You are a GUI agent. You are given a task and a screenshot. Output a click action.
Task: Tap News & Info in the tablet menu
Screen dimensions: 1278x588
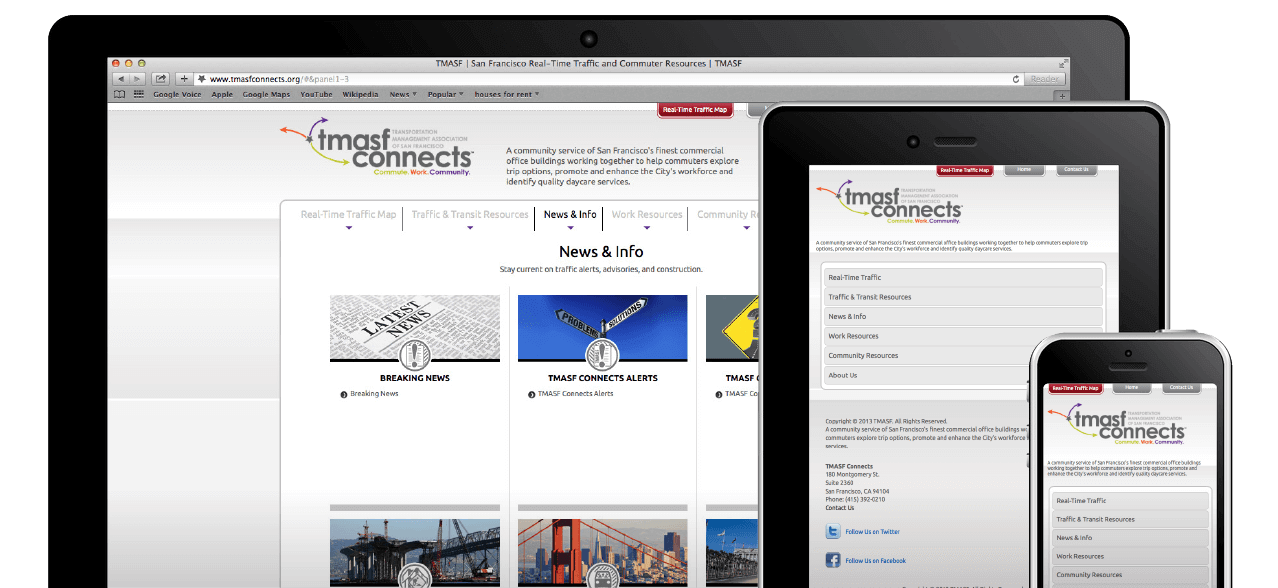[x=963, y=317]
